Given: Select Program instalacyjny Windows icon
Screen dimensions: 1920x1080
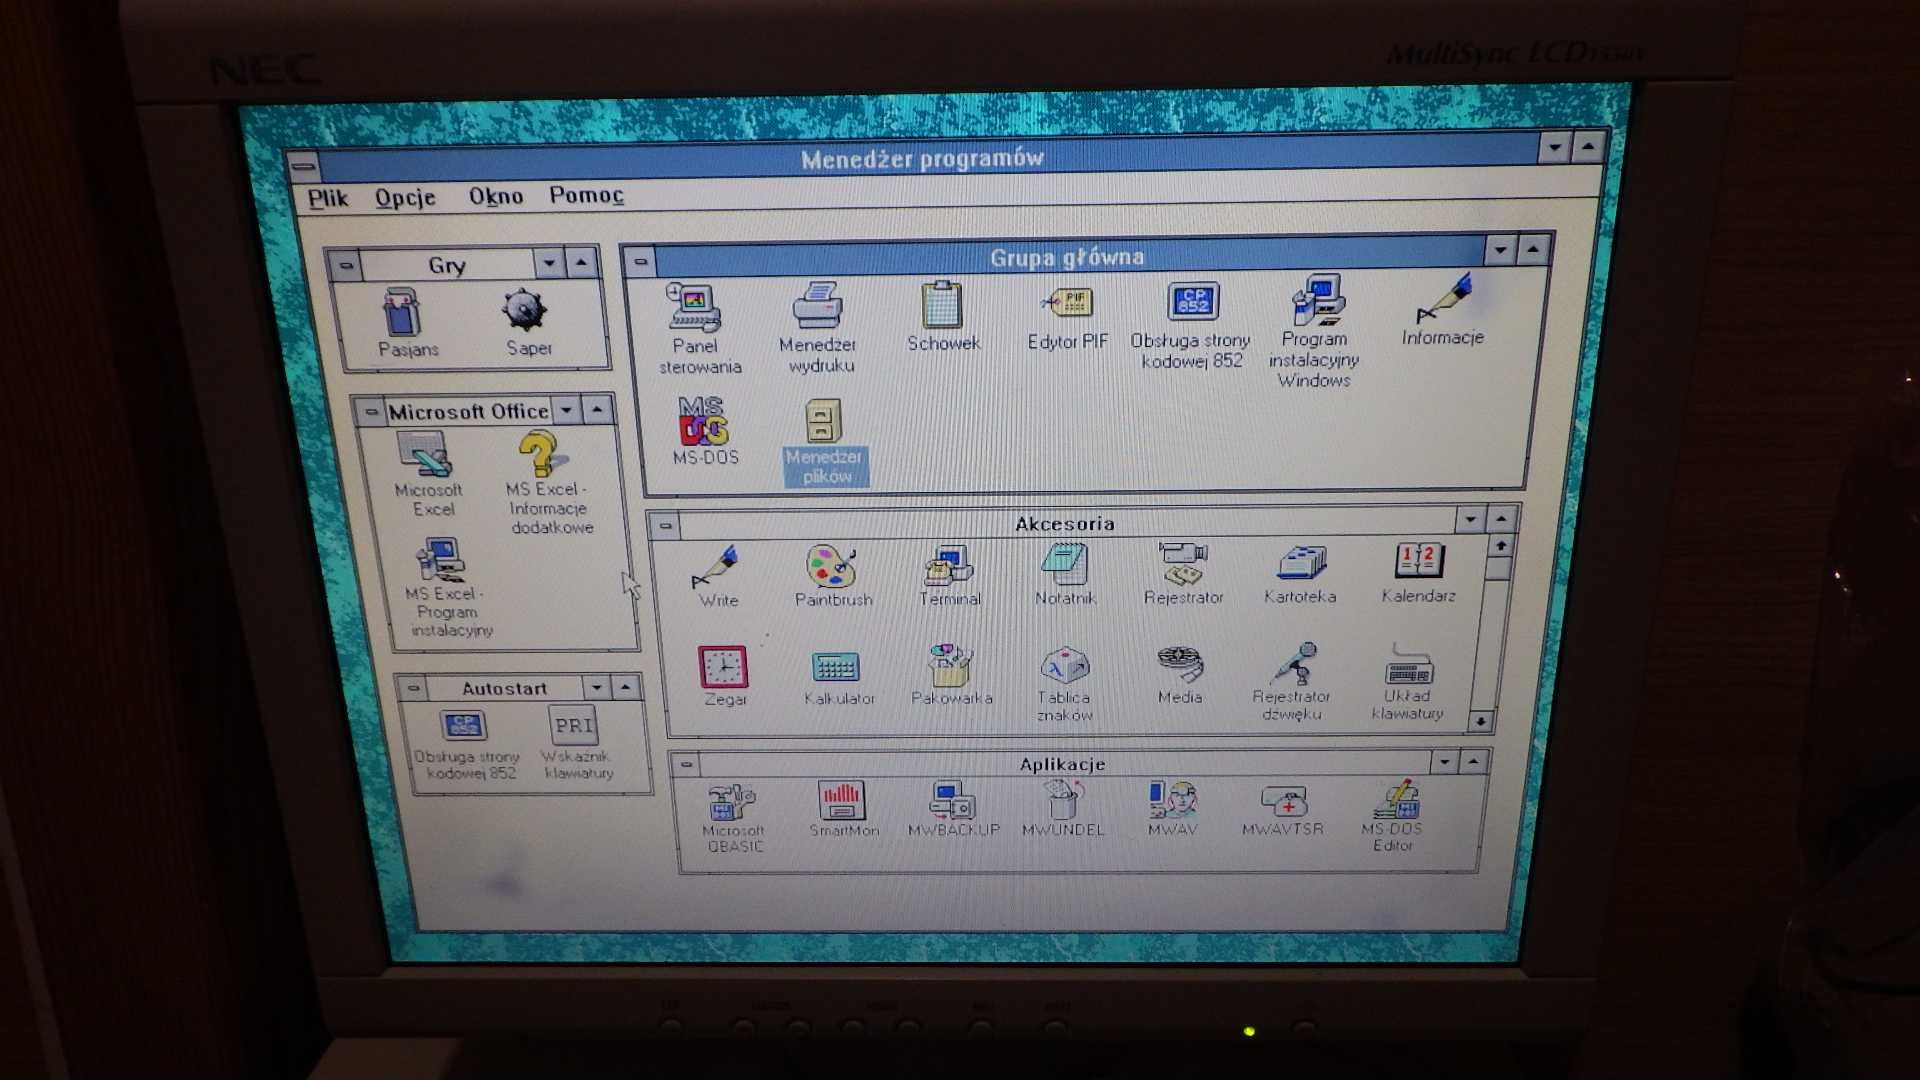Looking at the screenshot, I should point(1317,299).
